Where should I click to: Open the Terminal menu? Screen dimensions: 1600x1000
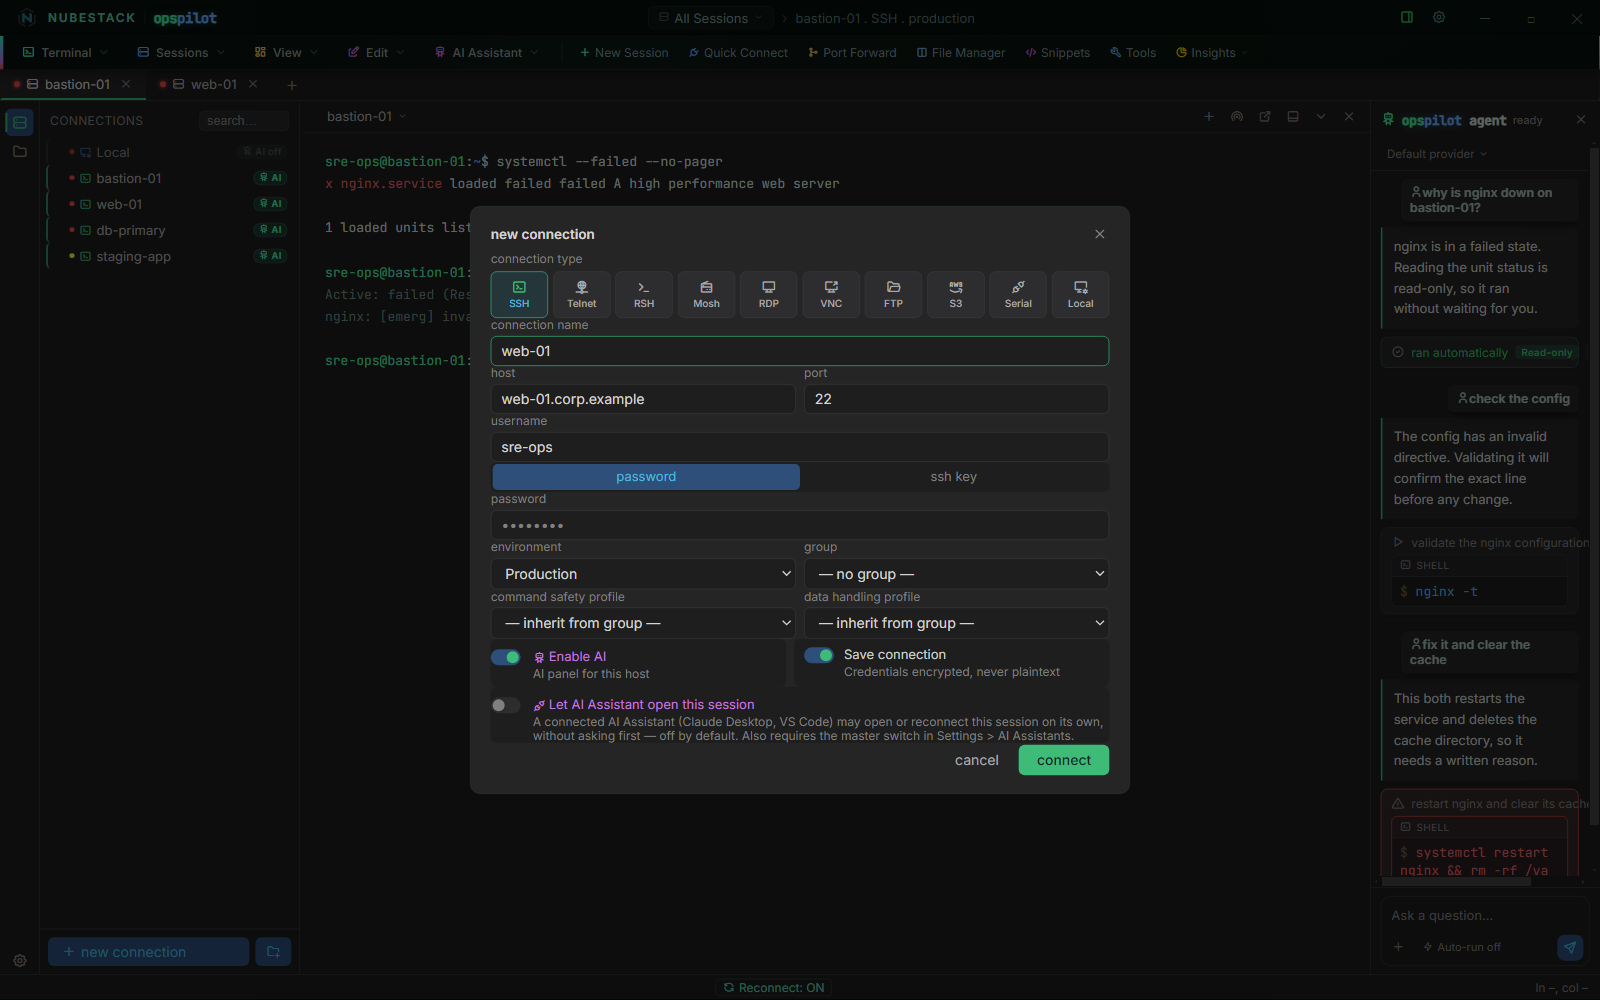pyautogui.click(x=65, y=53)
